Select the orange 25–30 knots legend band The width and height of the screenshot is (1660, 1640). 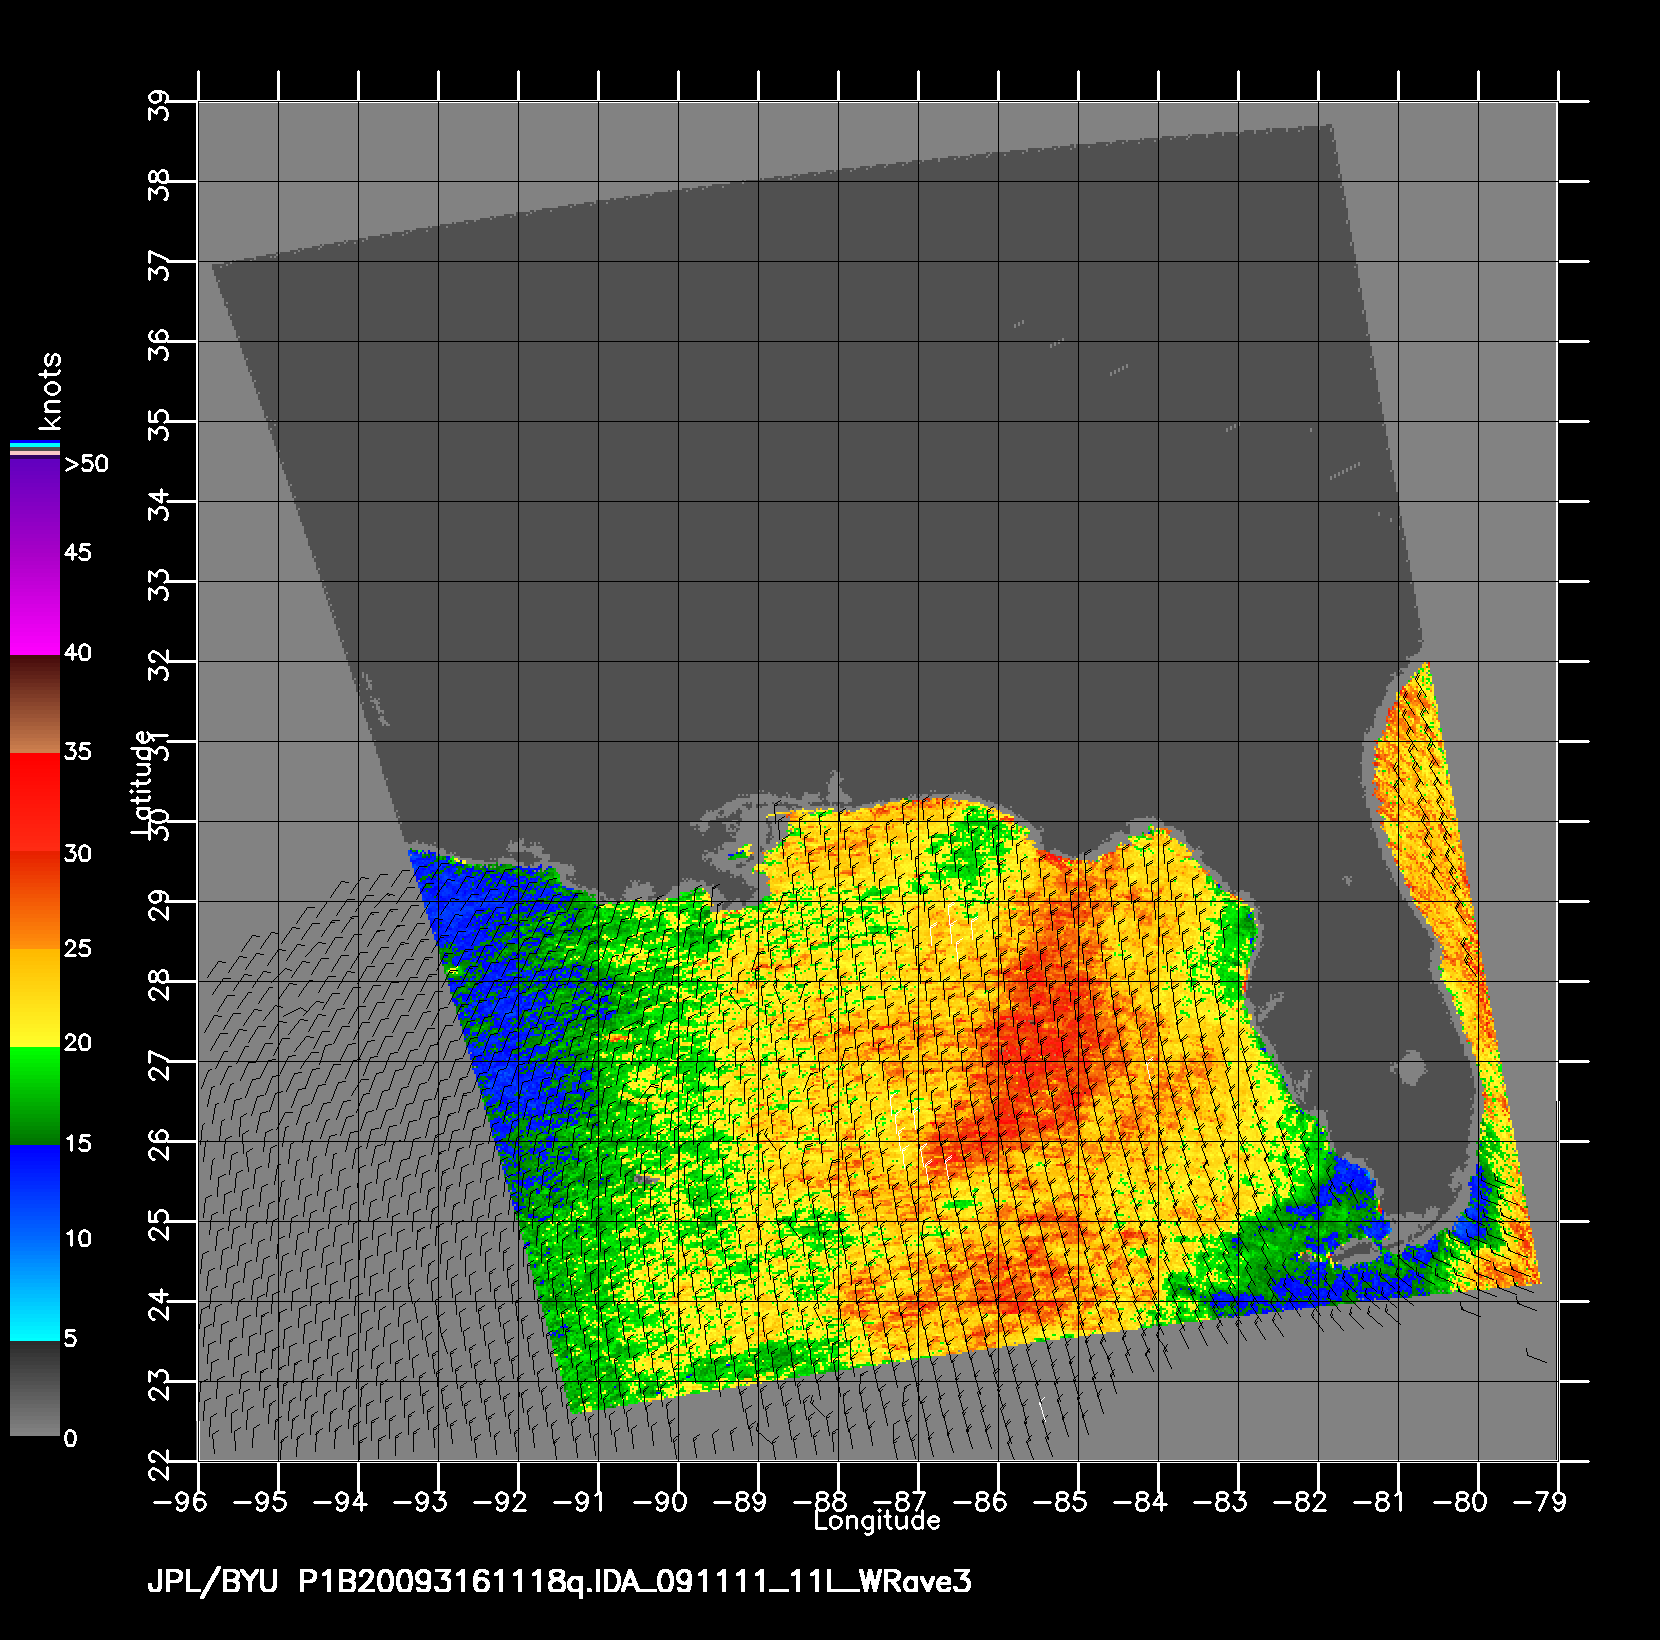click(x=35, y=900)
